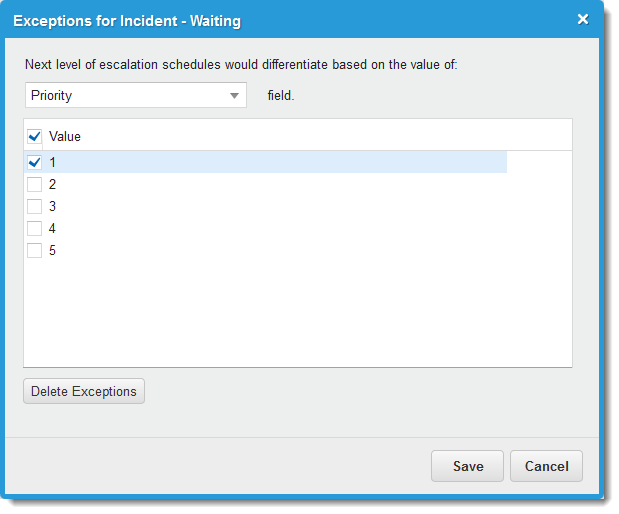Image resolution: width=619 pixels, height=514 pixels.
Task: Expand the Priority field dropdown arrow
Action: click(x=235, y=96)
